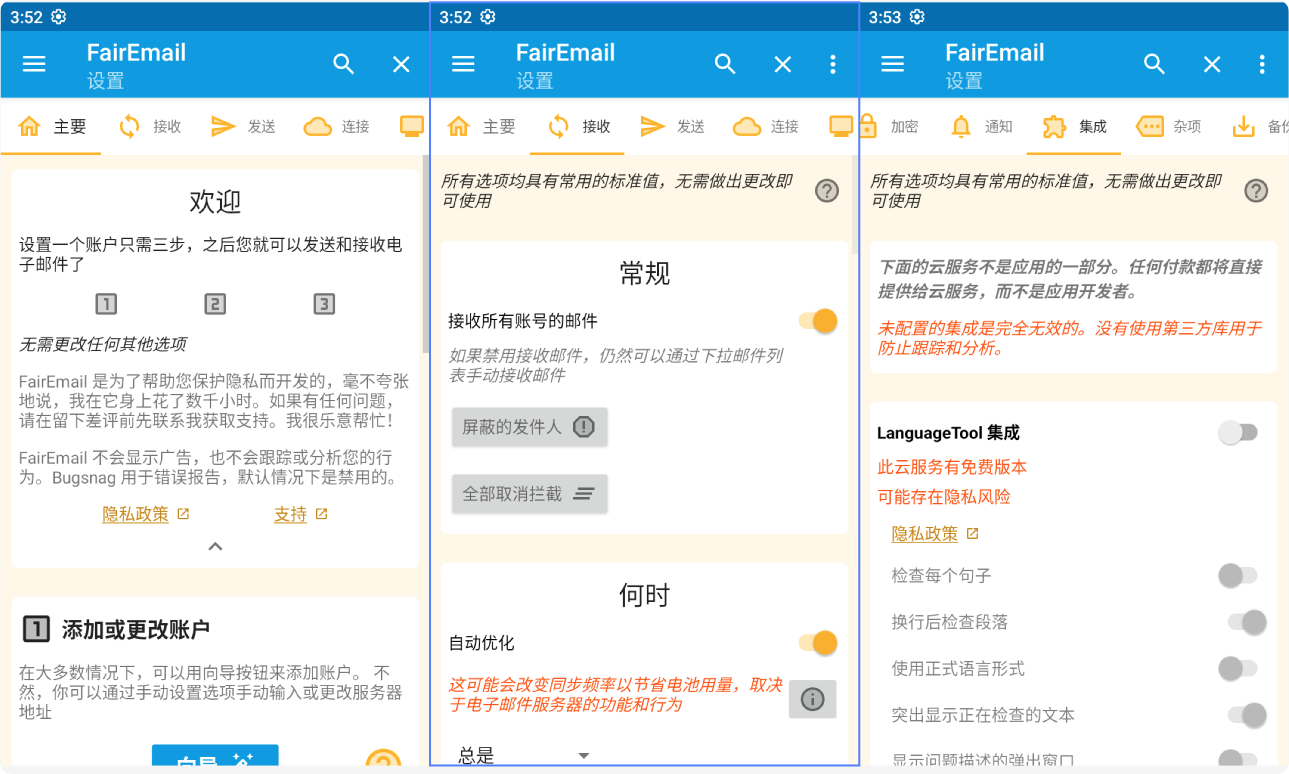Viewport: 1289px width, 774px height.
Task: Open hamburger menu in right screen
Action: [x=893, y=64]
